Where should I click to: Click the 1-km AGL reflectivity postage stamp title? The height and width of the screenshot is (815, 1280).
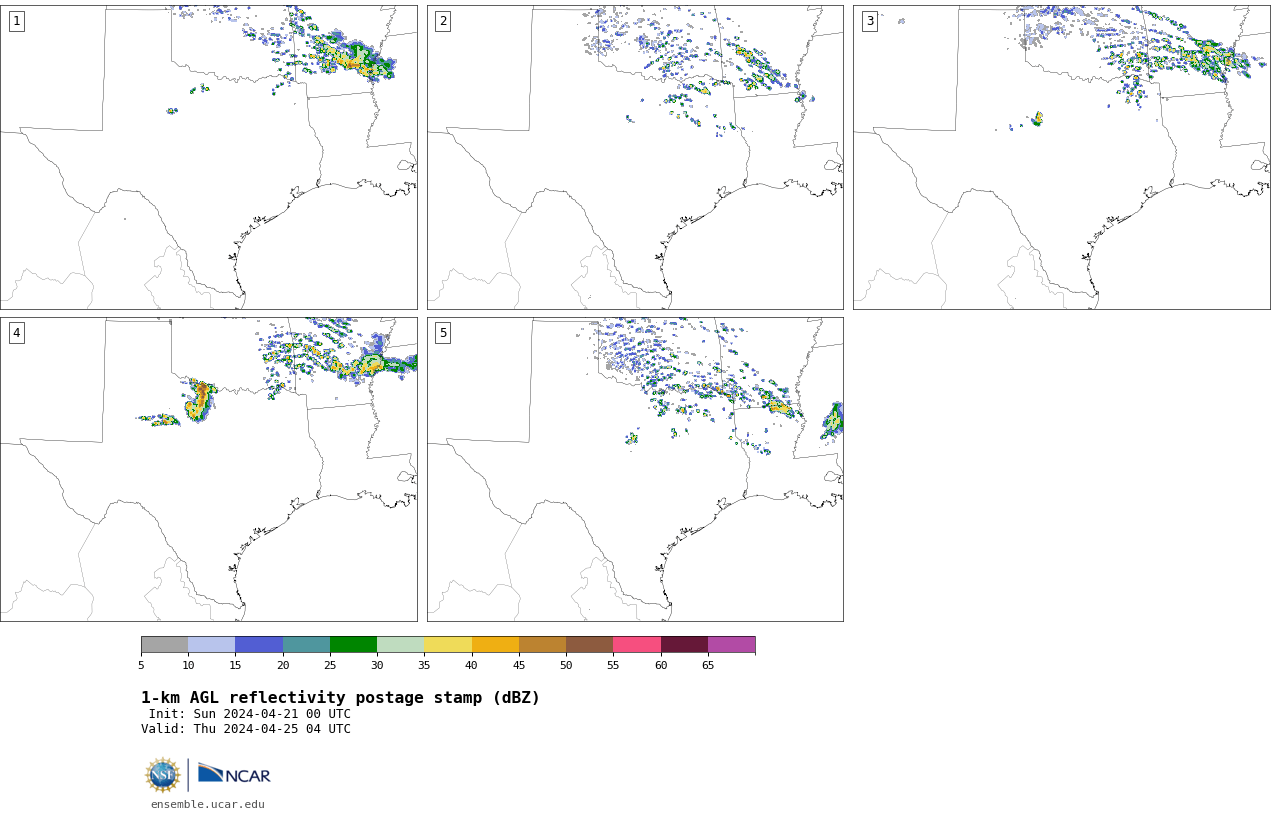(340, 698)
